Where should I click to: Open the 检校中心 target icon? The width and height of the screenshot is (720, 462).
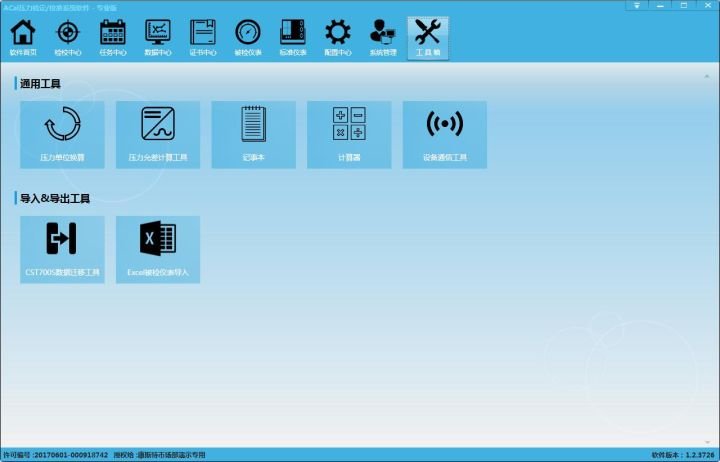(x=68, y=38)
